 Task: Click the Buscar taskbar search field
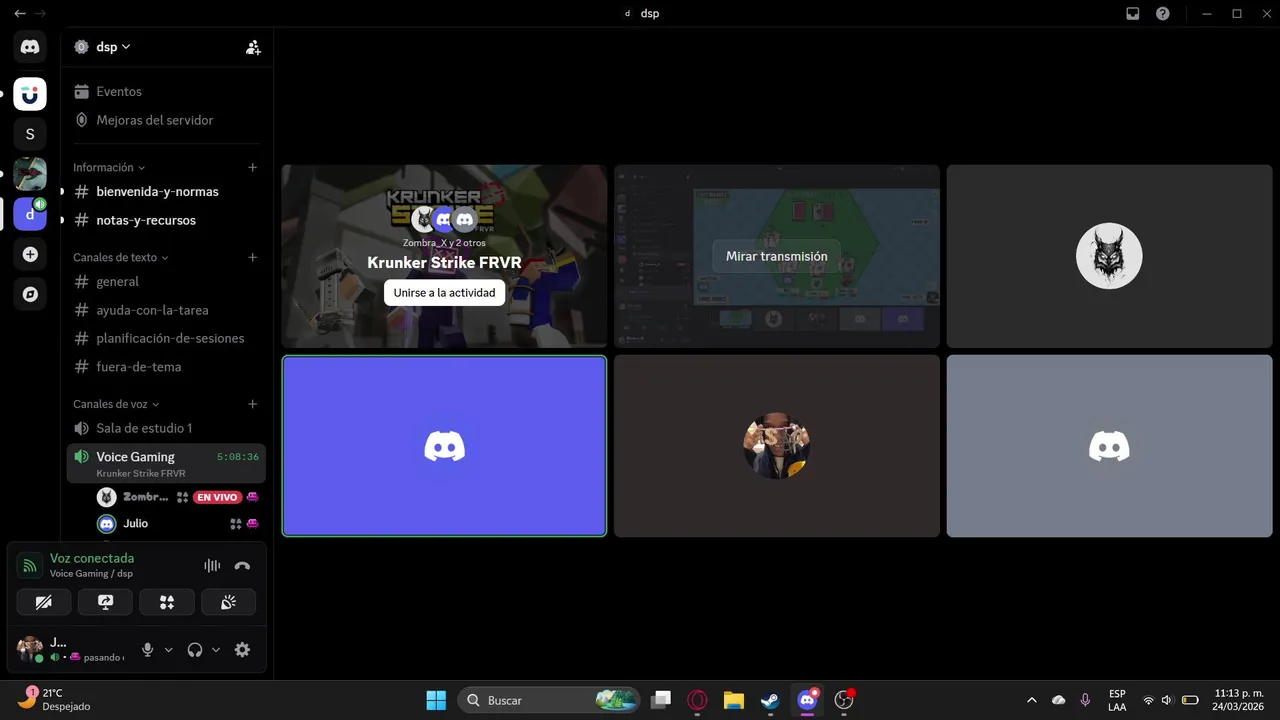coord(548,700)
